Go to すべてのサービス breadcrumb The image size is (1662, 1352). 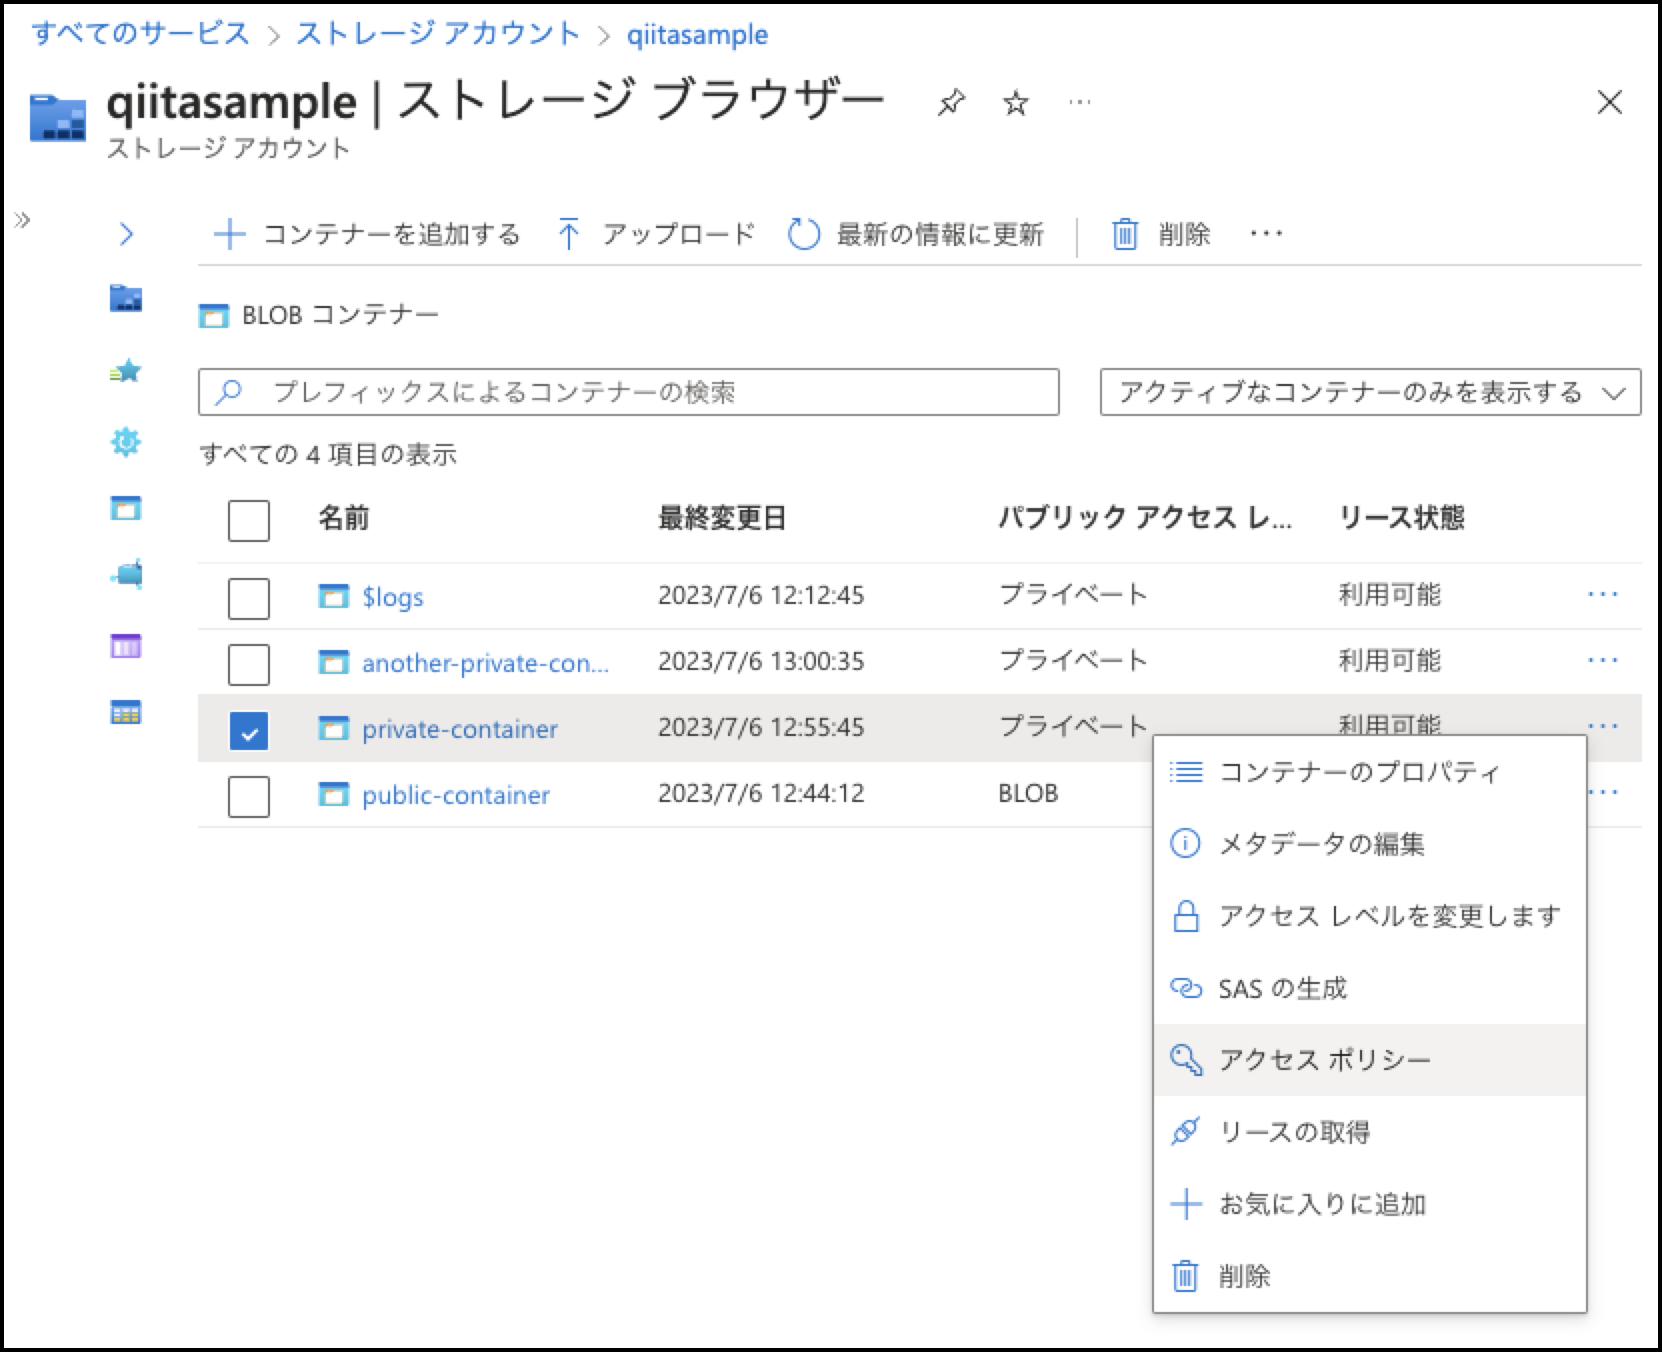[141, 34]
